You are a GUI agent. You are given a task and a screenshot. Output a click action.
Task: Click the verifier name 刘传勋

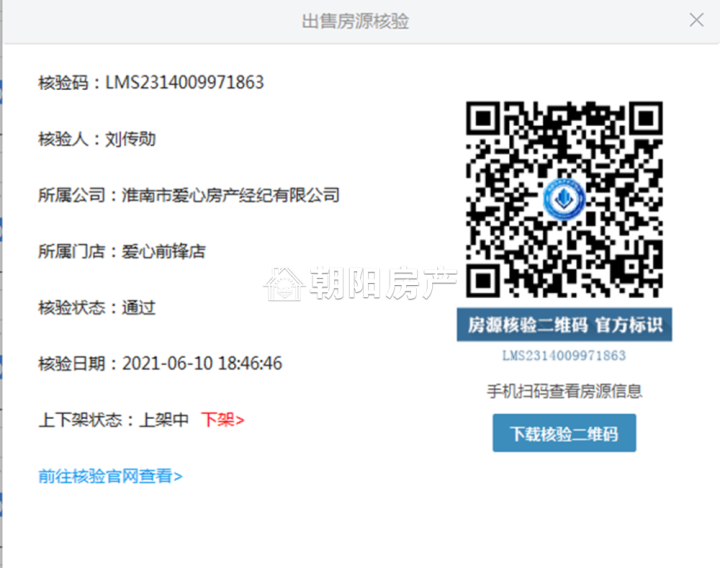tap(130, 139)
